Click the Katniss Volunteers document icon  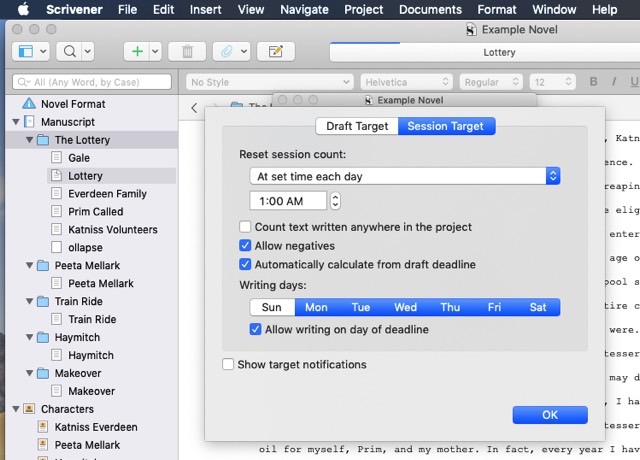click(x=56, y=229)
